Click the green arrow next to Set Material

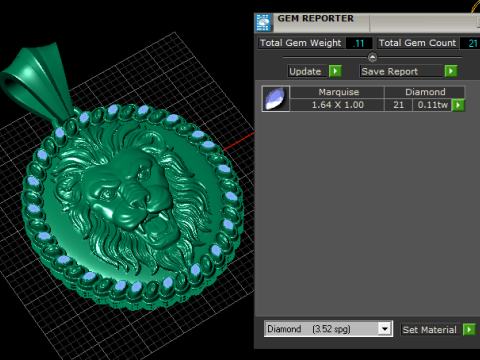pyautogui.click(x=469, y=330)
